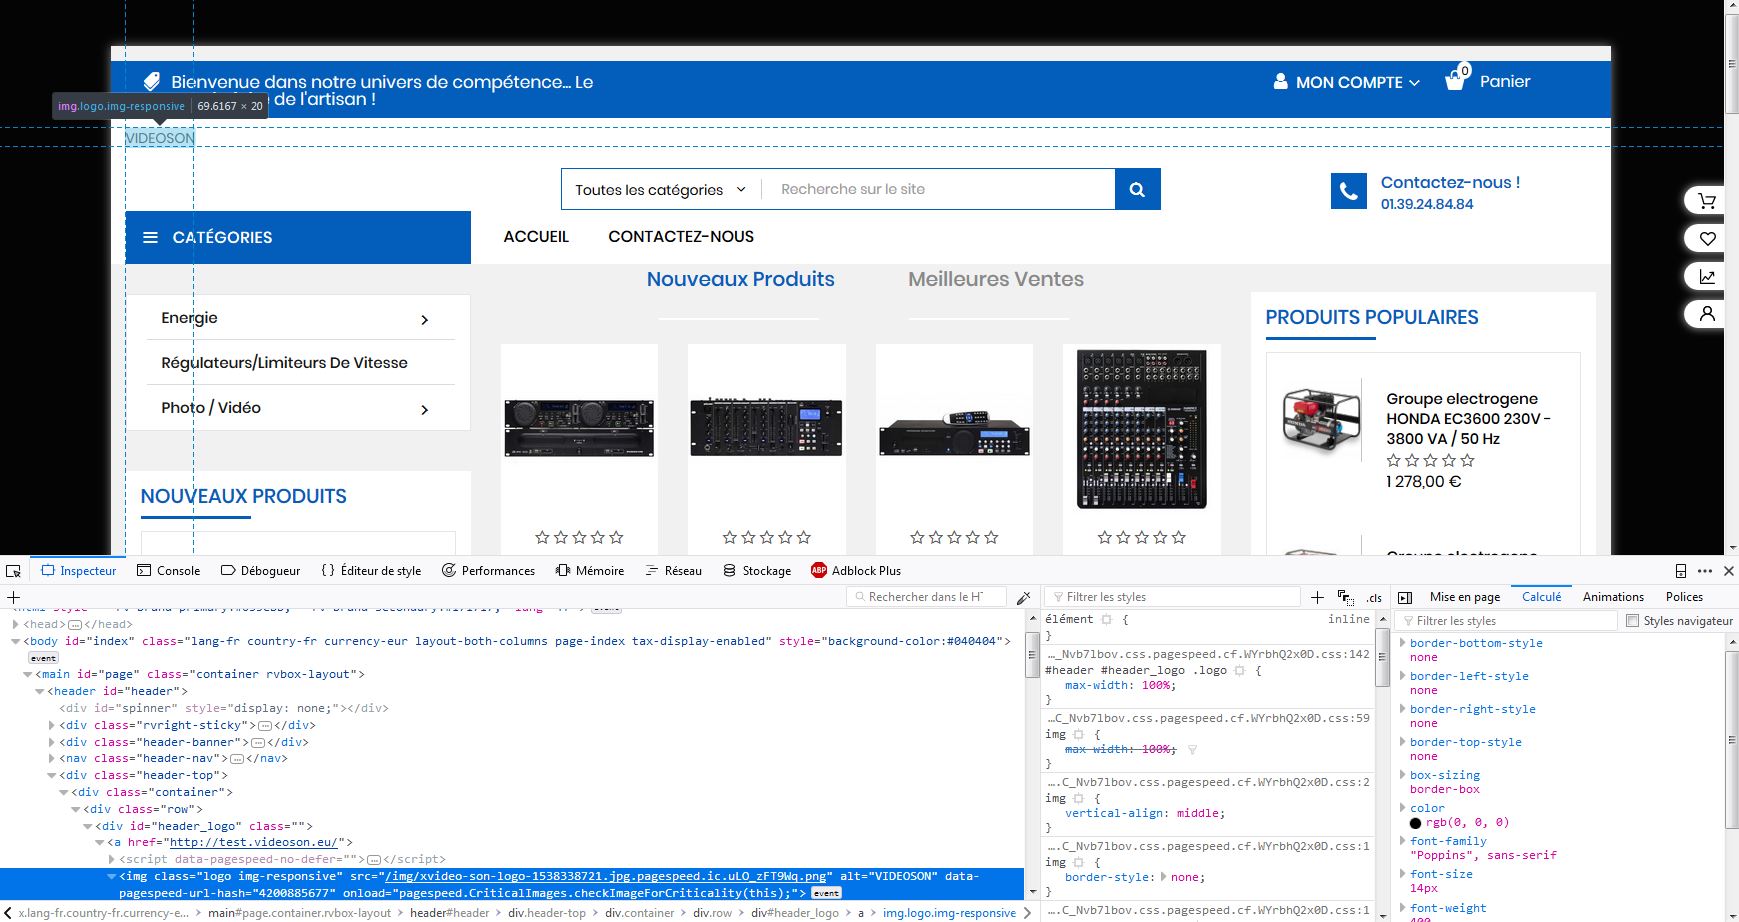Select the Meilleures Ventes tab heading

(x=996, y=279)
